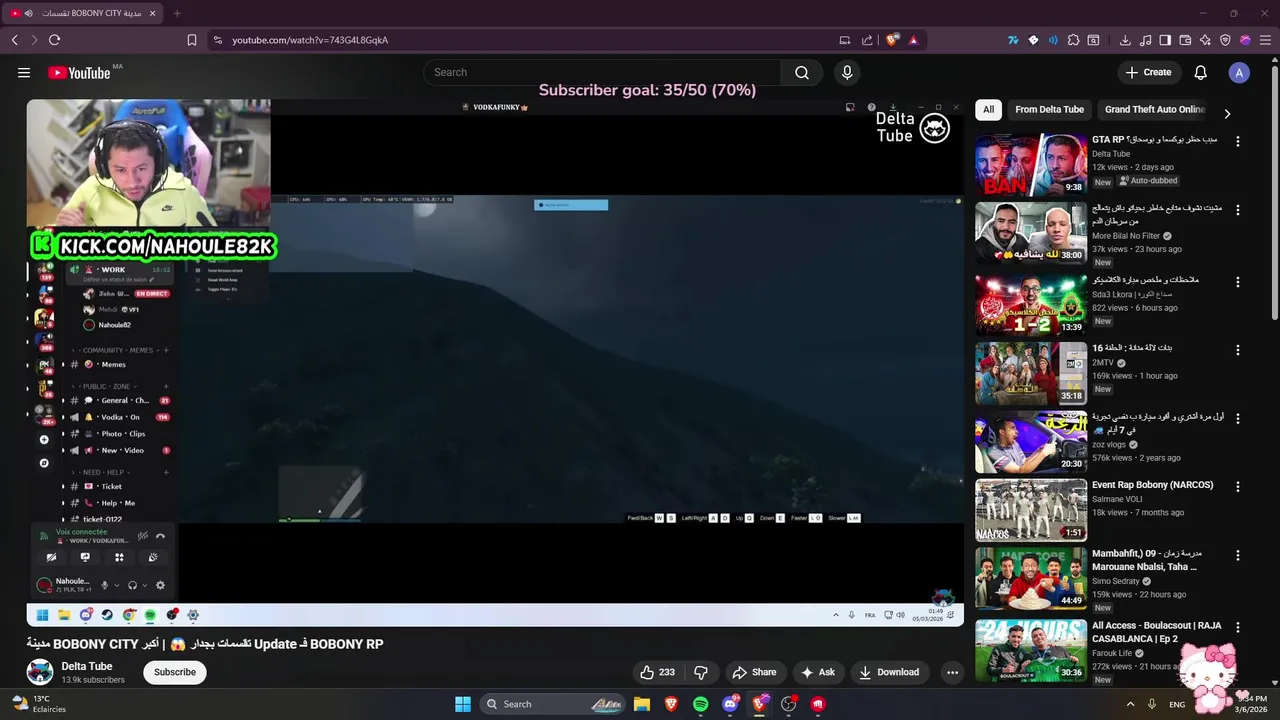Screen dimensions: 1280x720
Task: Click the address bar URL
Action: [x=310, y=40]
